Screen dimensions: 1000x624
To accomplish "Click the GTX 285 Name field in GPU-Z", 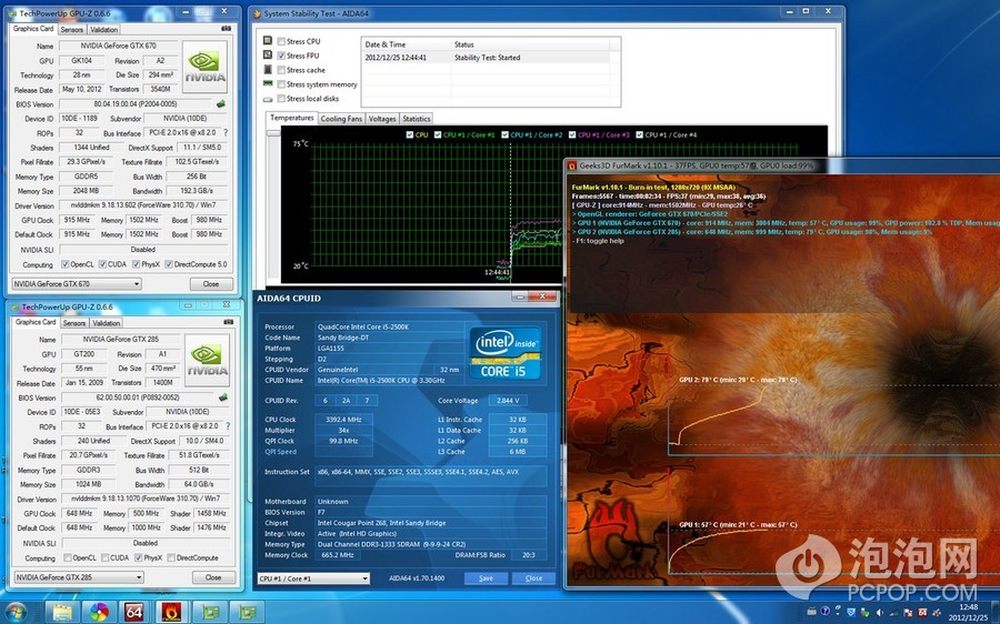I will 121,339.
